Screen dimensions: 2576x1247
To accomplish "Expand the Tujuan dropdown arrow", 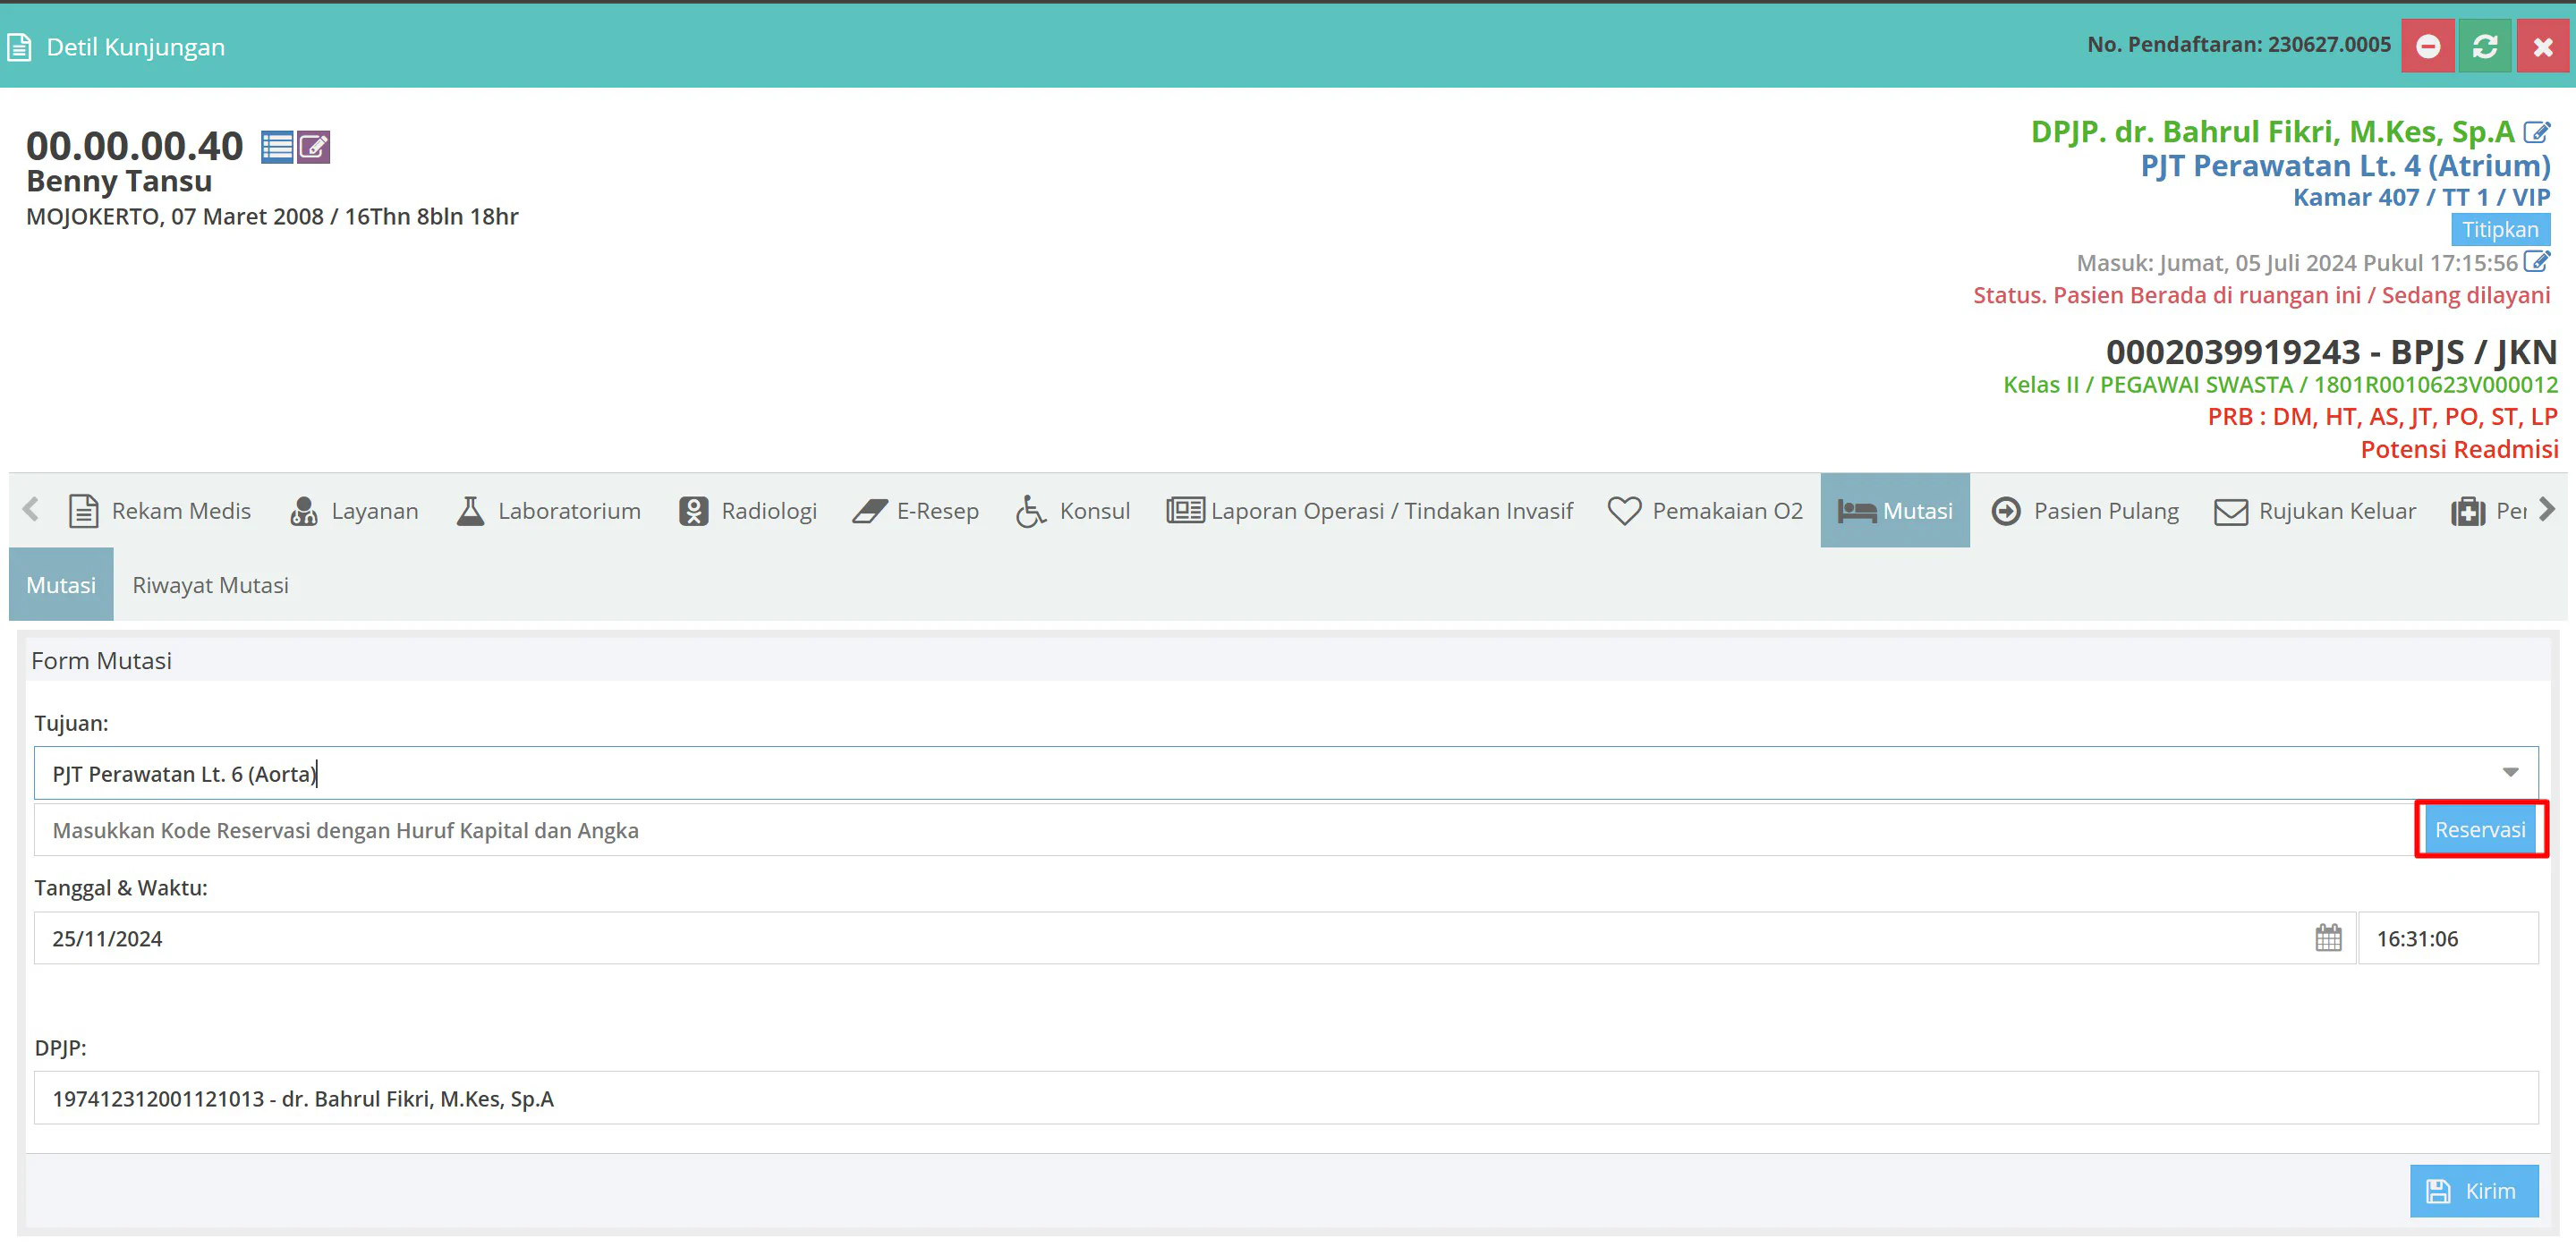I will pos(2510,772).
